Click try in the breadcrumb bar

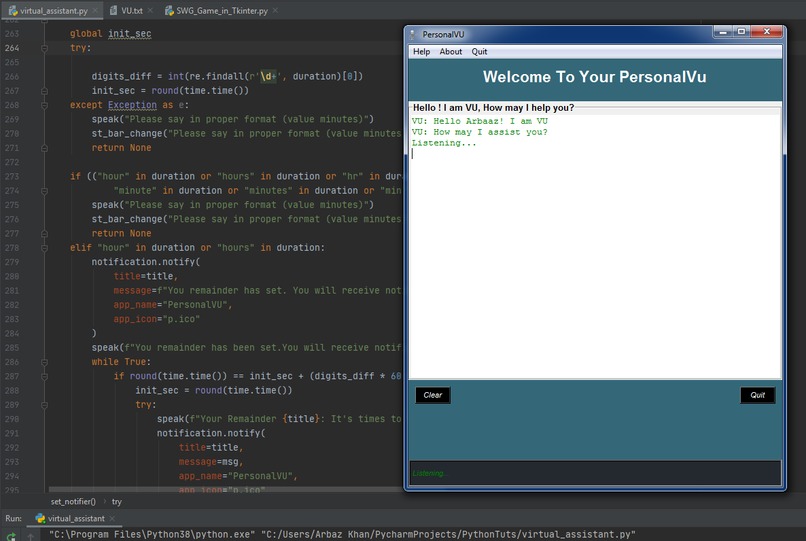pos(117,501)
